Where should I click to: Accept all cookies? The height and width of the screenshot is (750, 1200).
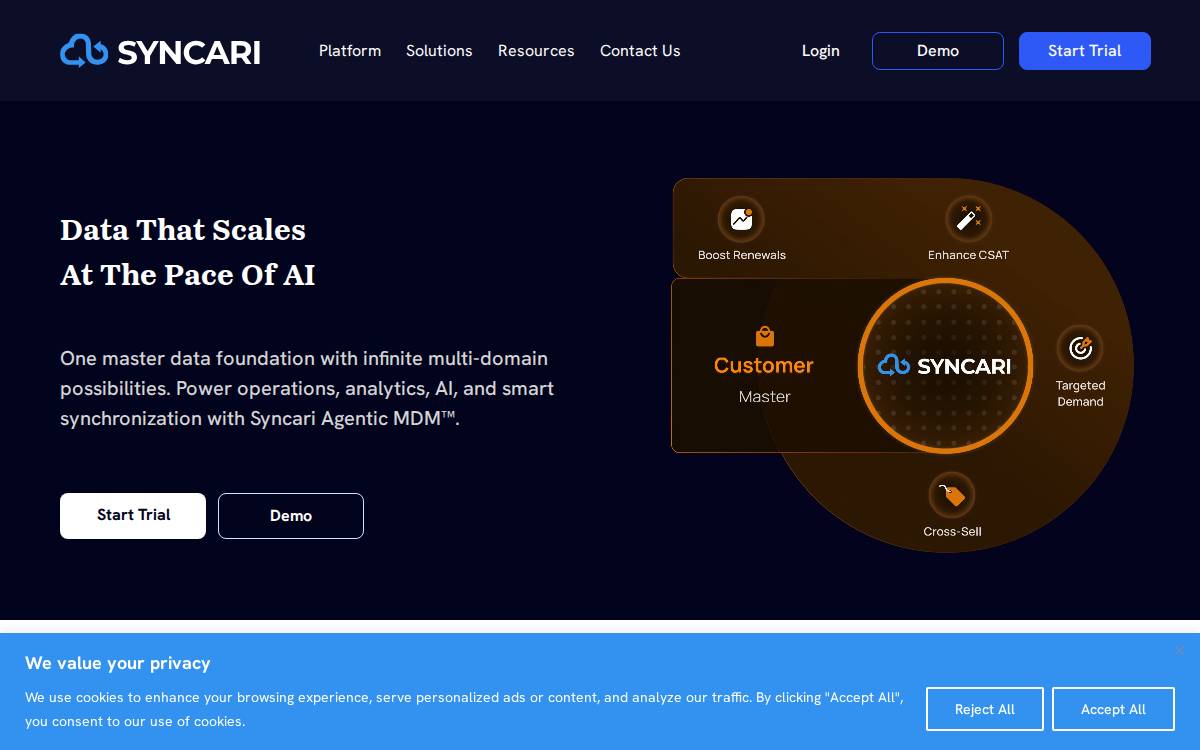1113,709
